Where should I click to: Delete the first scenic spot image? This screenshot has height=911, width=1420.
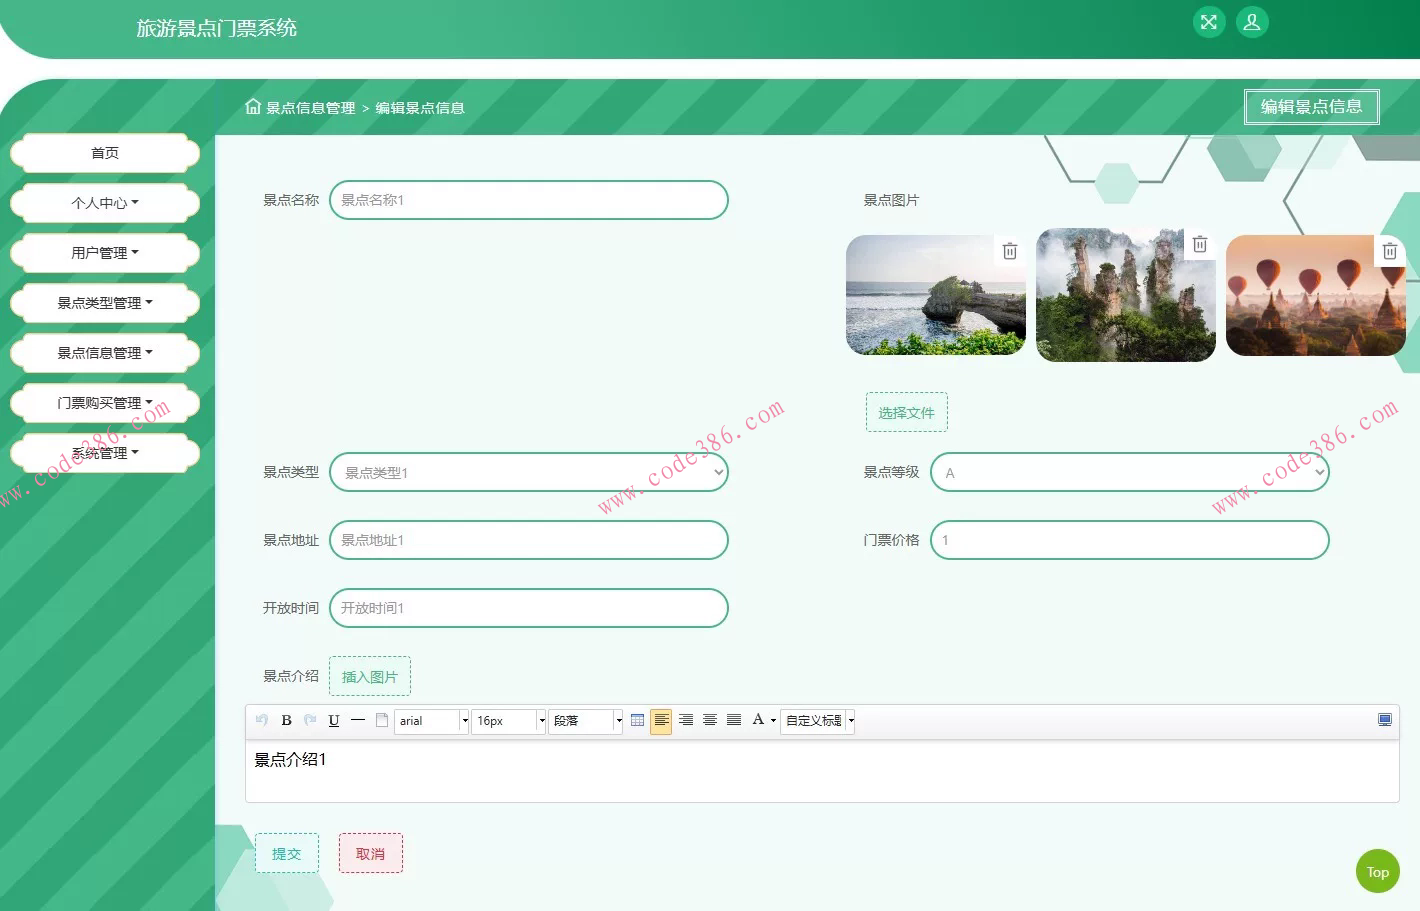(x=1010, y=251)
